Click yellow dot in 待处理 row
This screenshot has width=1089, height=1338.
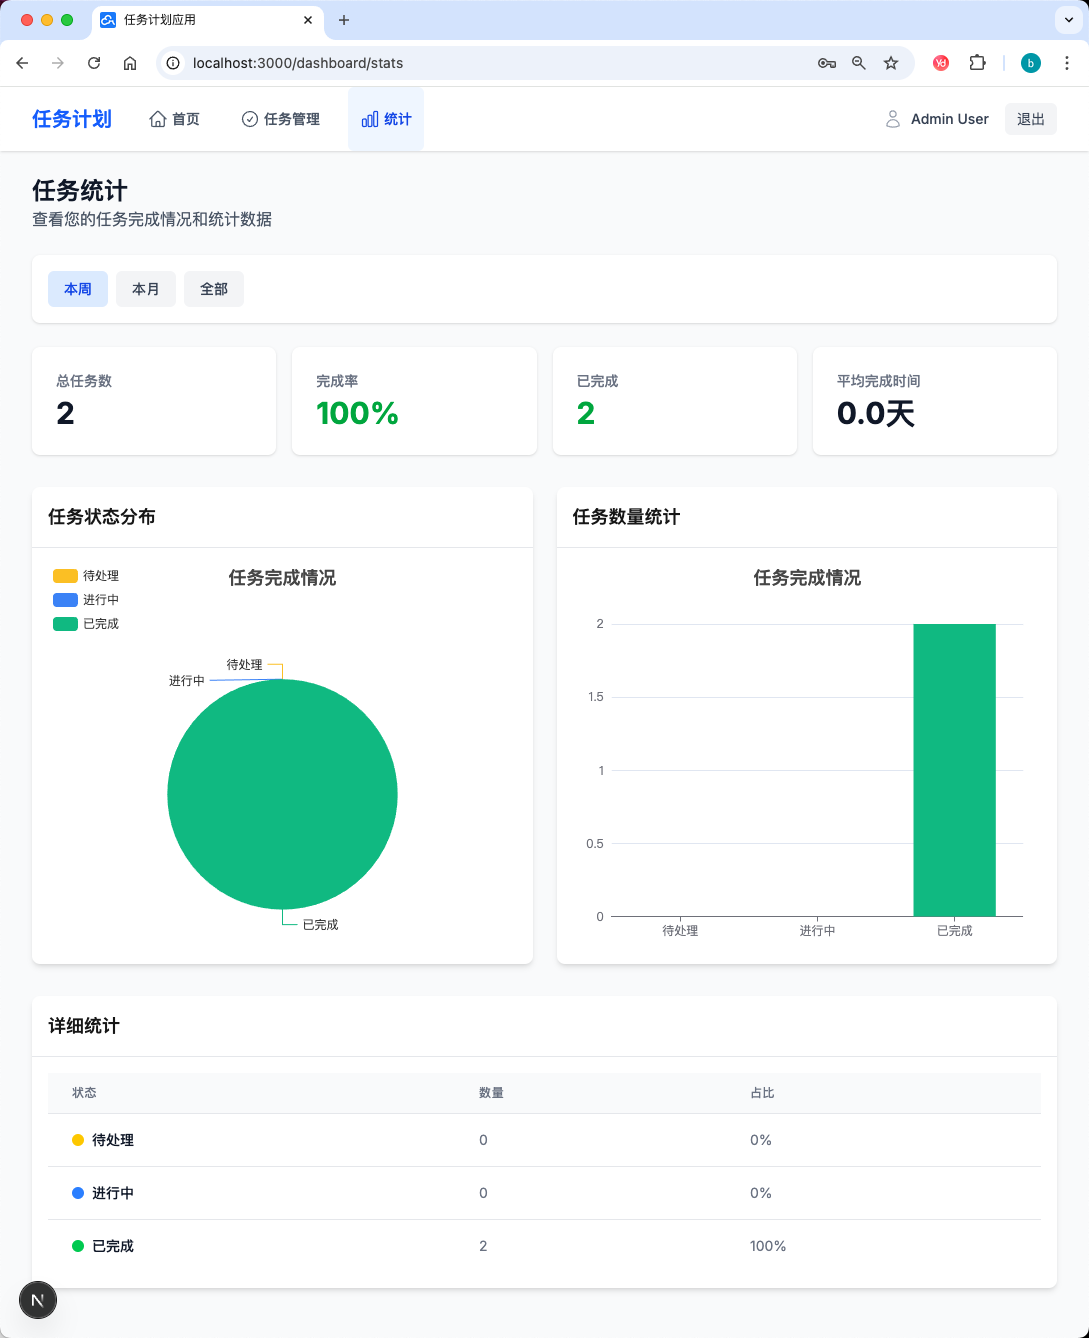(x=78, y=1140)
